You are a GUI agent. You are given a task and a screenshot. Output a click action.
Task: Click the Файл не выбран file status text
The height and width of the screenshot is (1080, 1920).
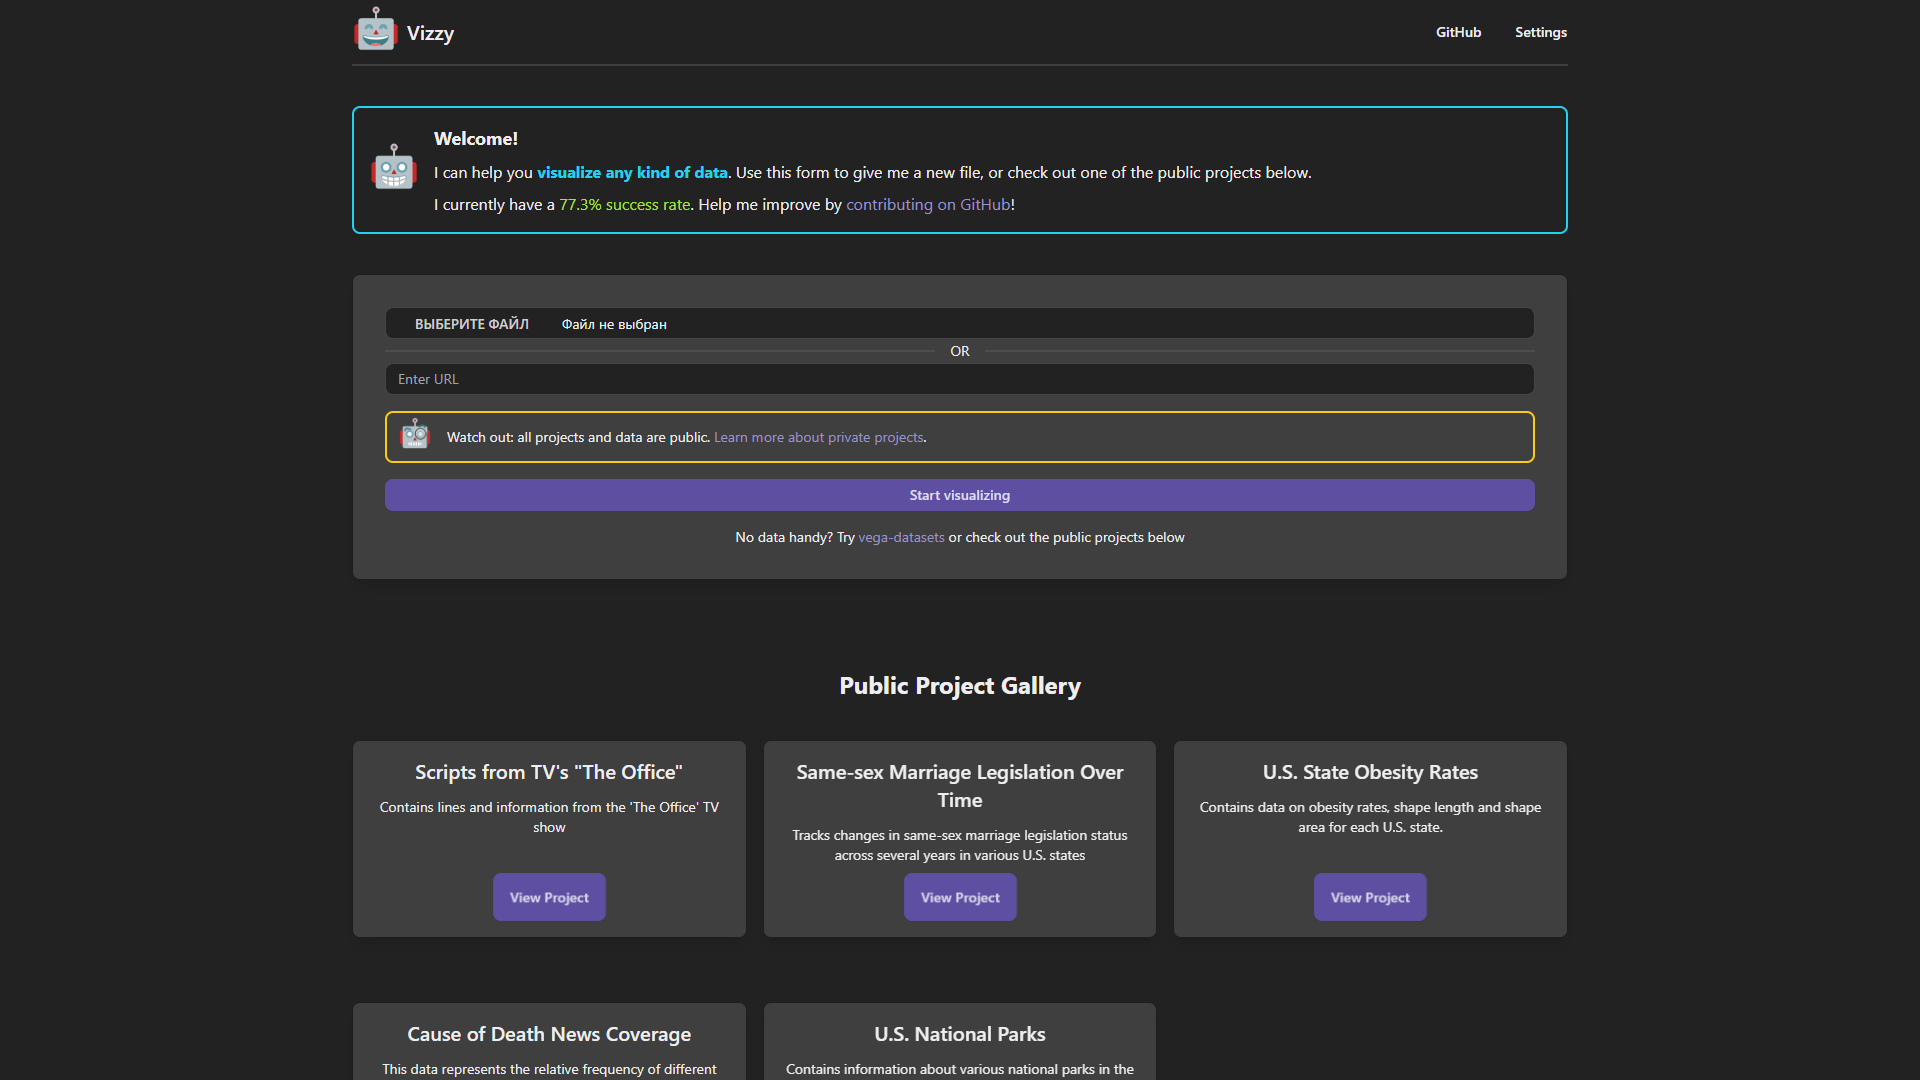click(614, 324)
